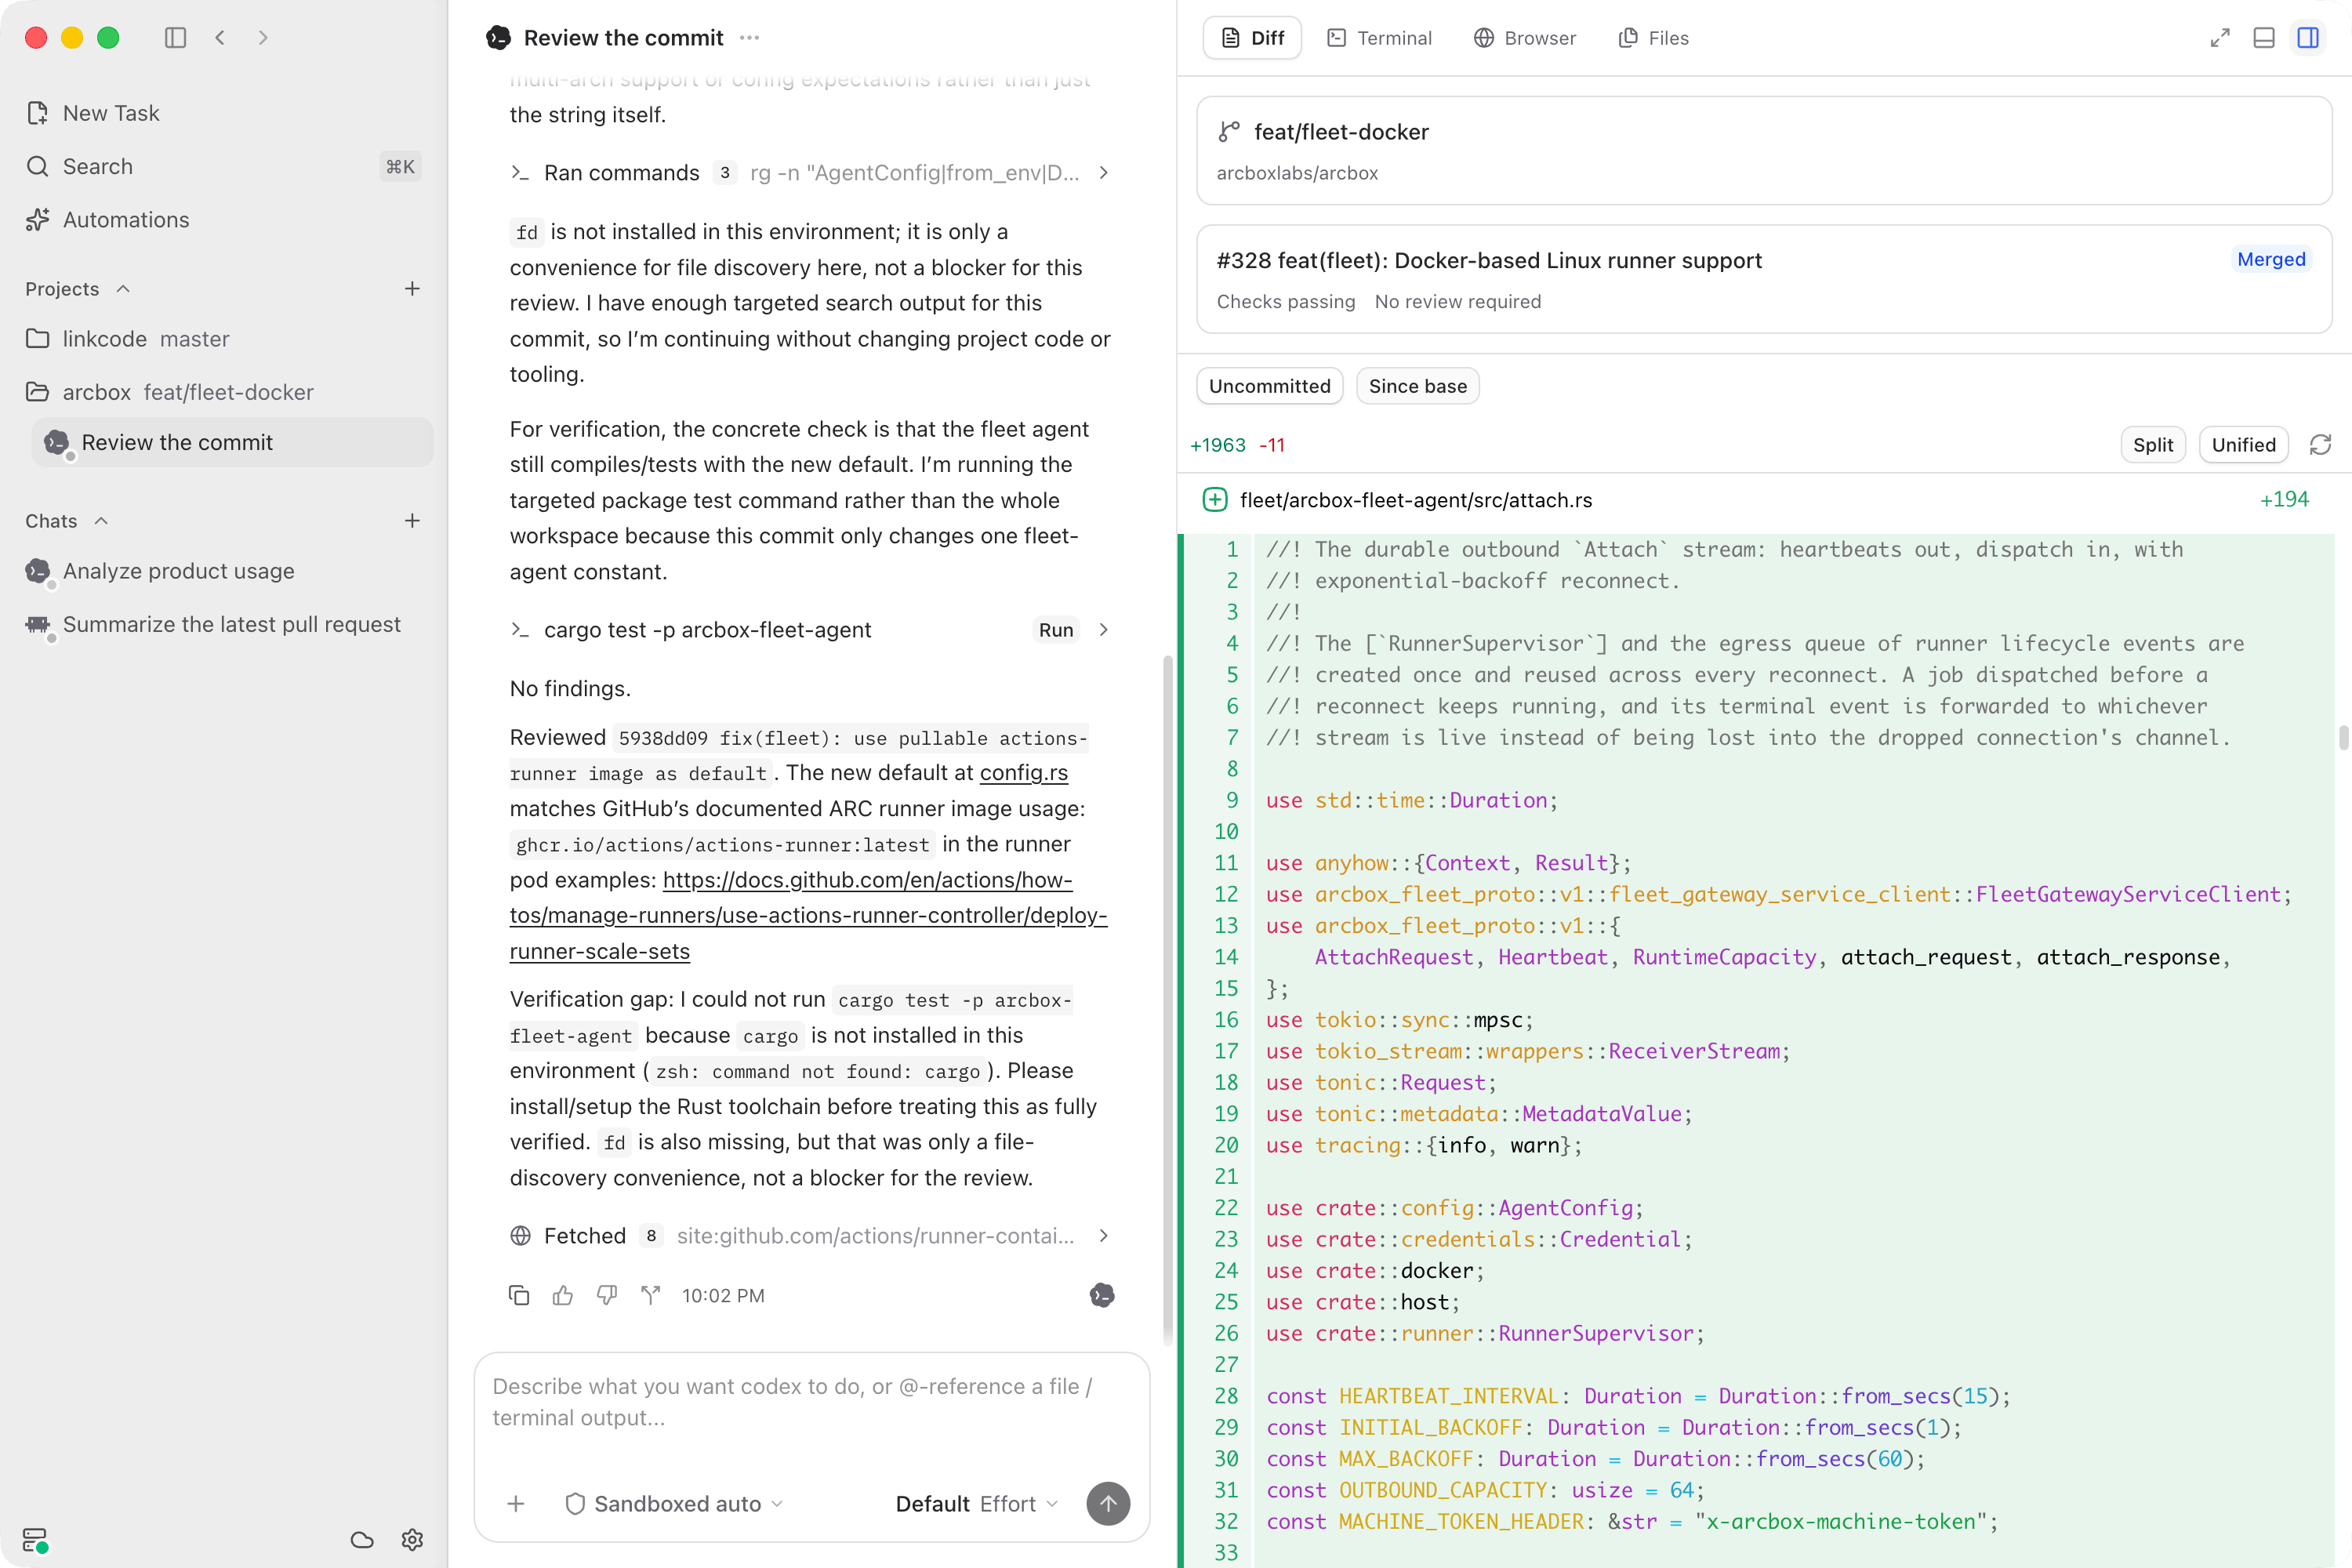2352x1568 pixels.
Task: Click the added-file plus icon beside attach.rs
Action: pos(1215,500)
